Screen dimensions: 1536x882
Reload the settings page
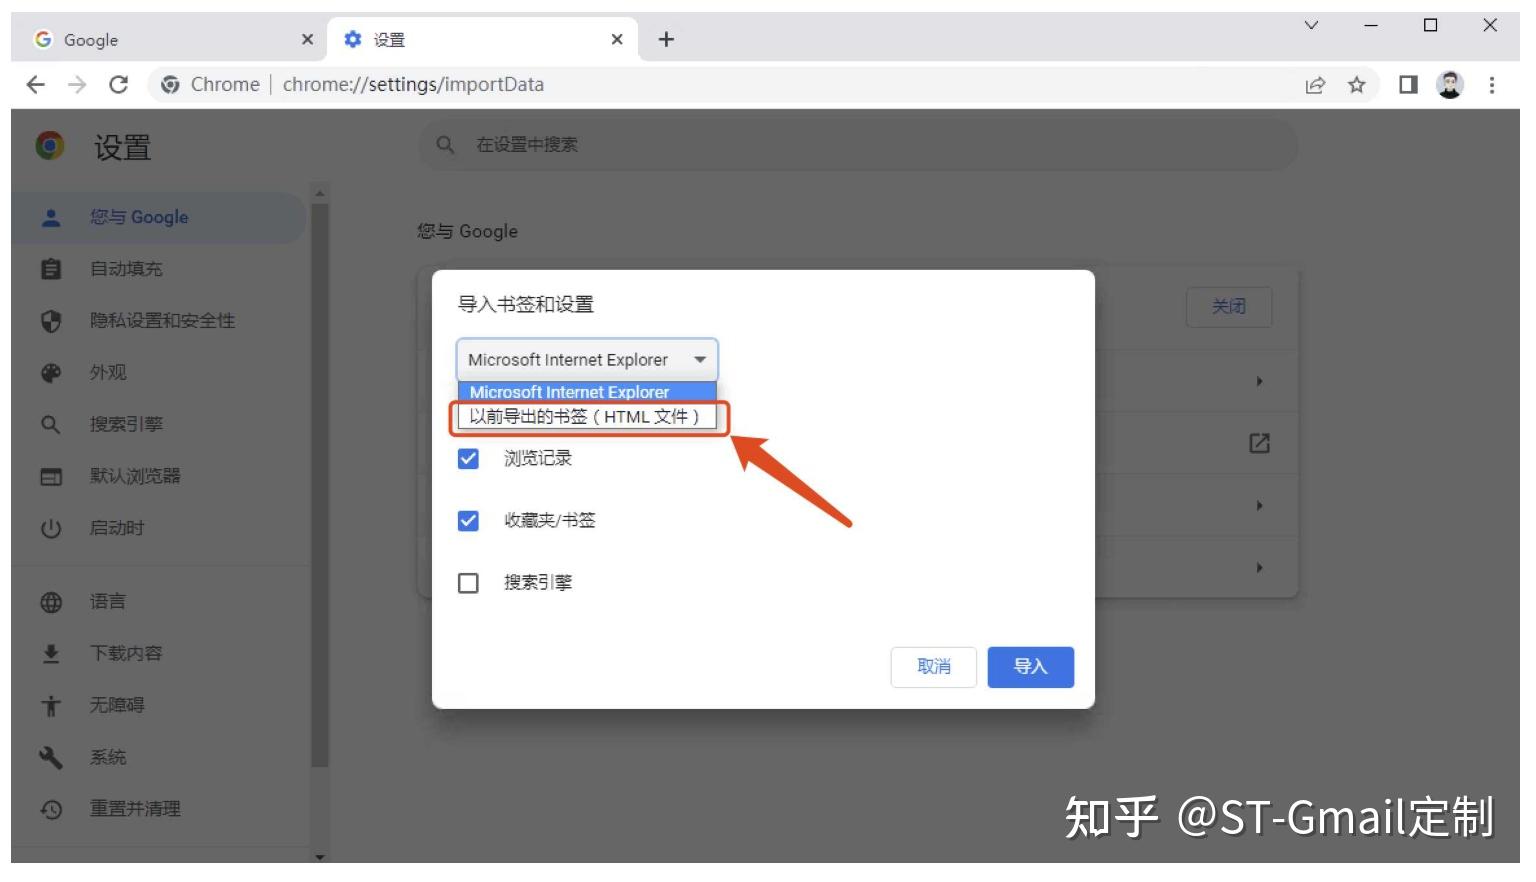[118, 85]
